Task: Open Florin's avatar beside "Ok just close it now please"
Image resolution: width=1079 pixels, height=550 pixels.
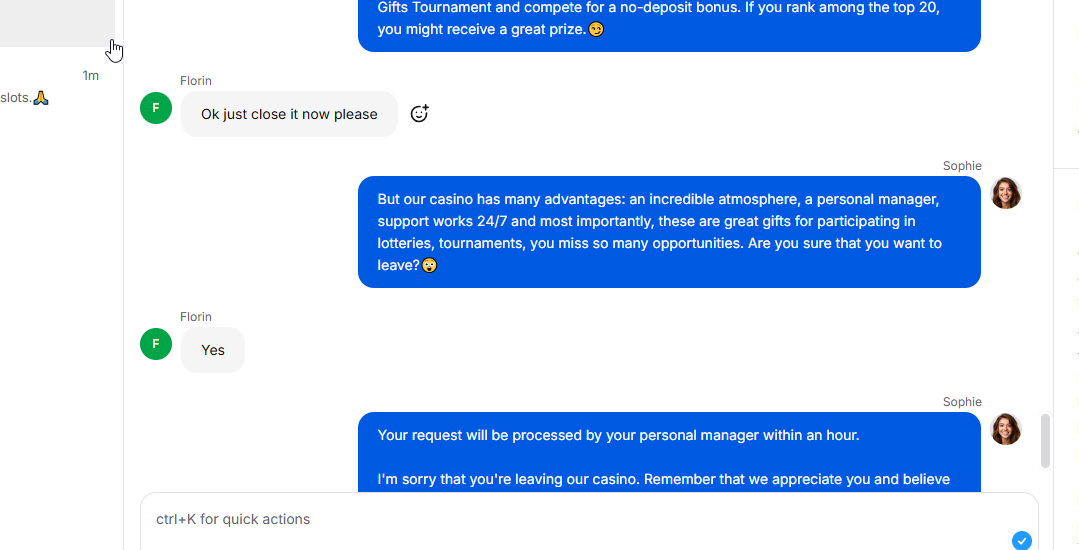Action: [156, 108]
